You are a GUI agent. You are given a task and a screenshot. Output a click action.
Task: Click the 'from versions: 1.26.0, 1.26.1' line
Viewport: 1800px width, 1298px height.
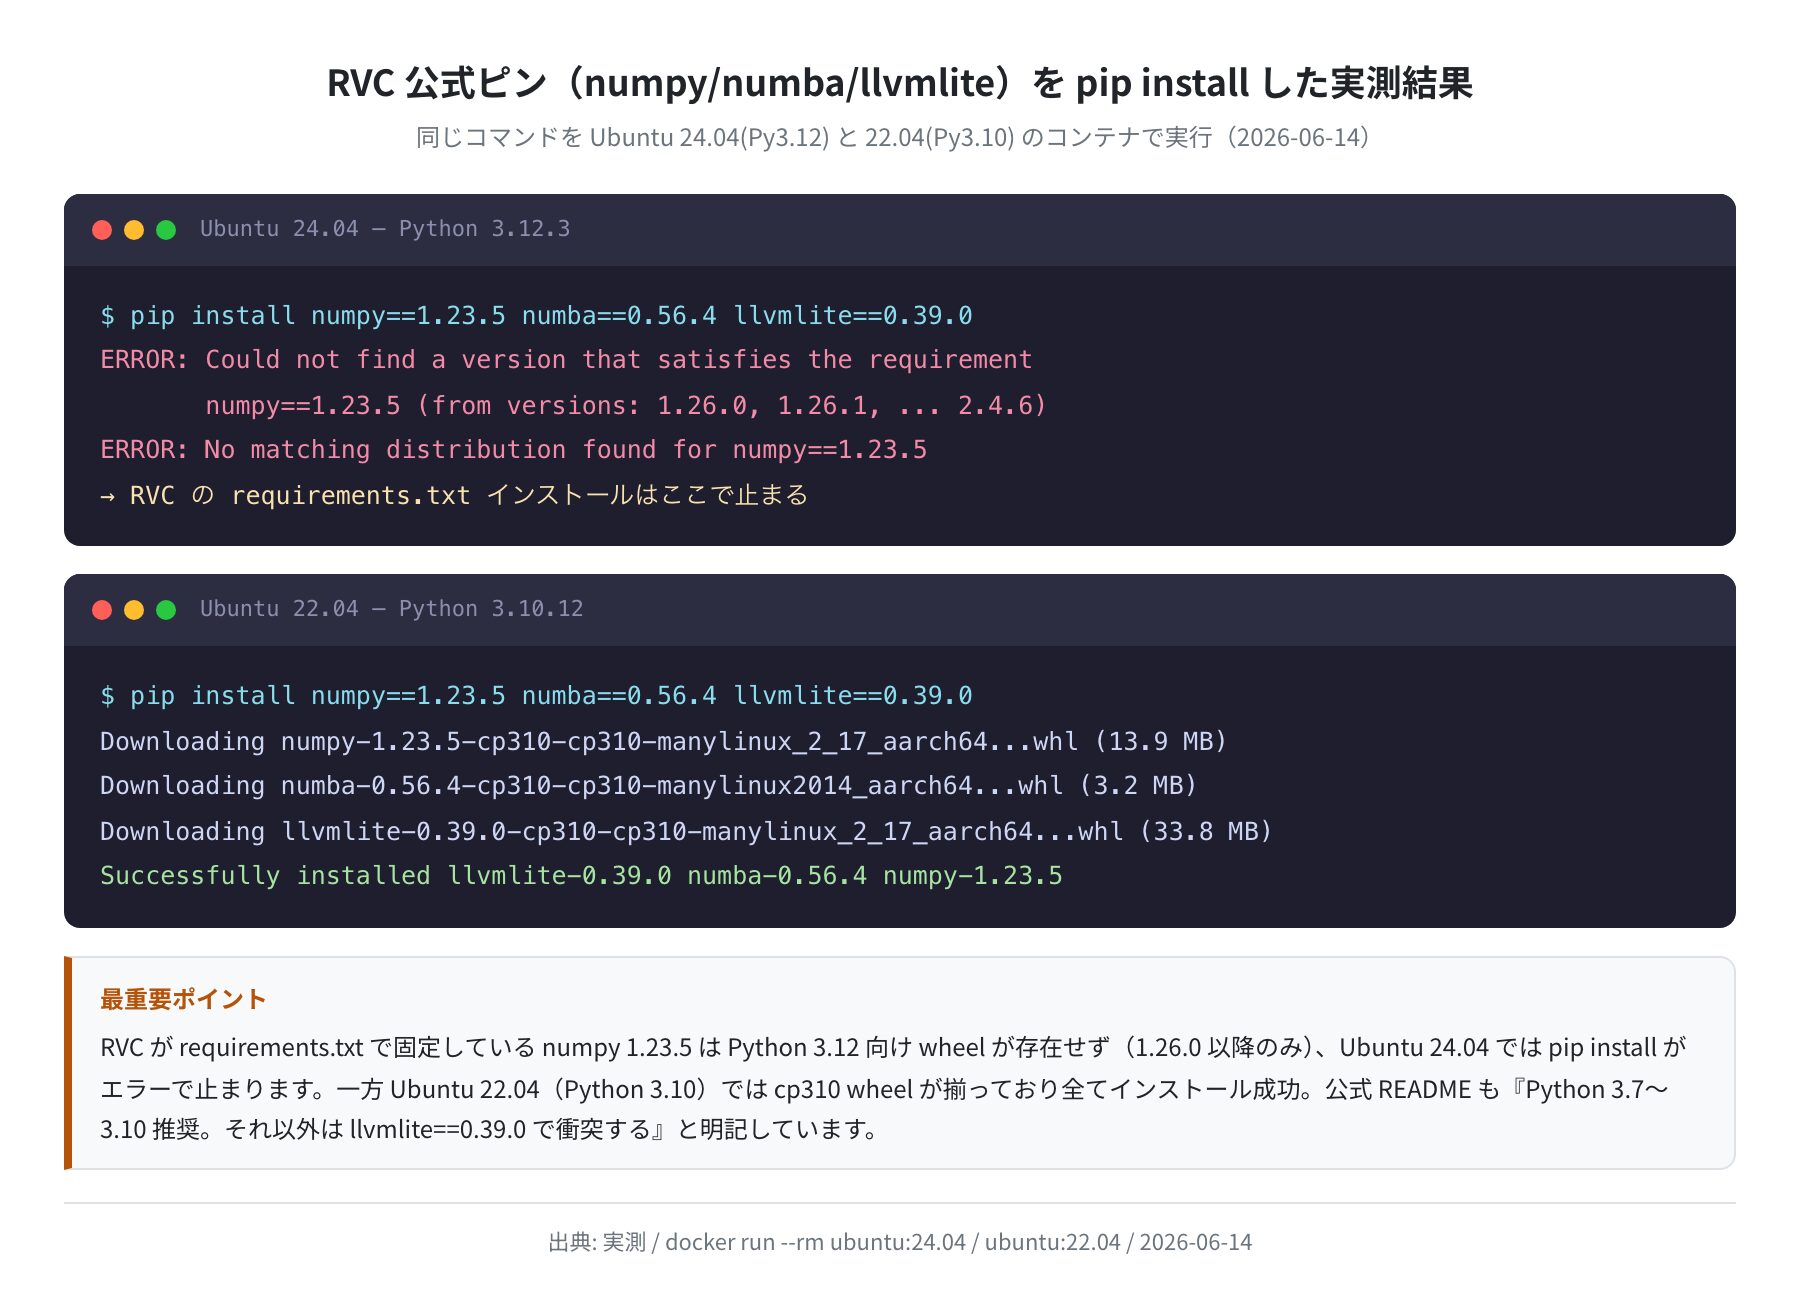coord(626,406)
